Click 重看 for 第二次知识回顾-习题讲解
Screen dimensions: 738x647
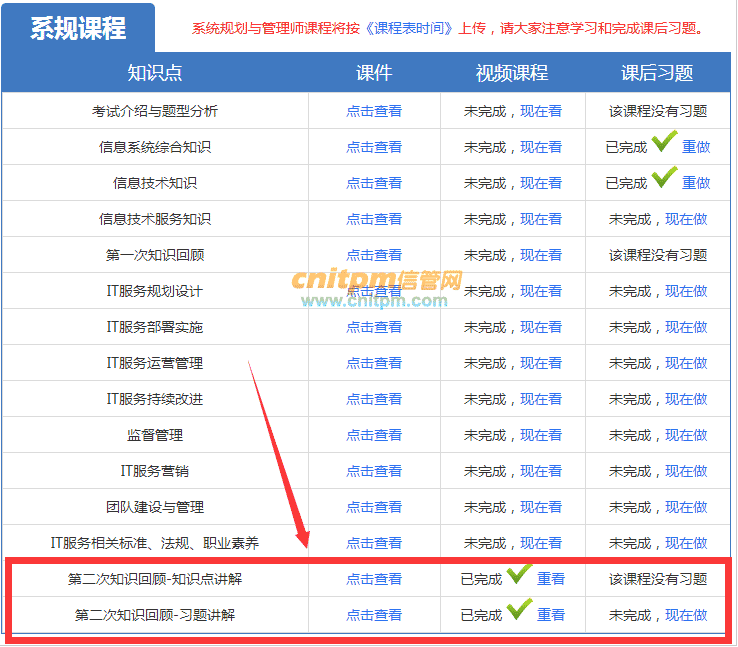pyautogui.click(x=551, y=615)
